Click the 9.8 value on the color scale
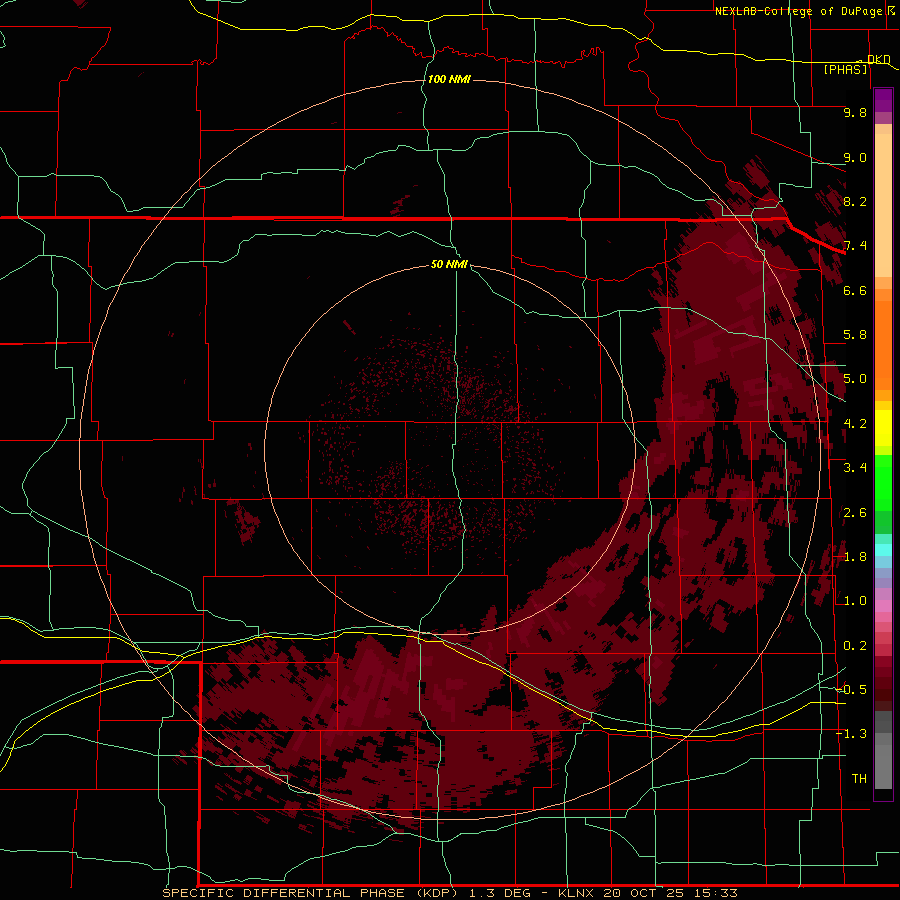 [x=855, y=112]
